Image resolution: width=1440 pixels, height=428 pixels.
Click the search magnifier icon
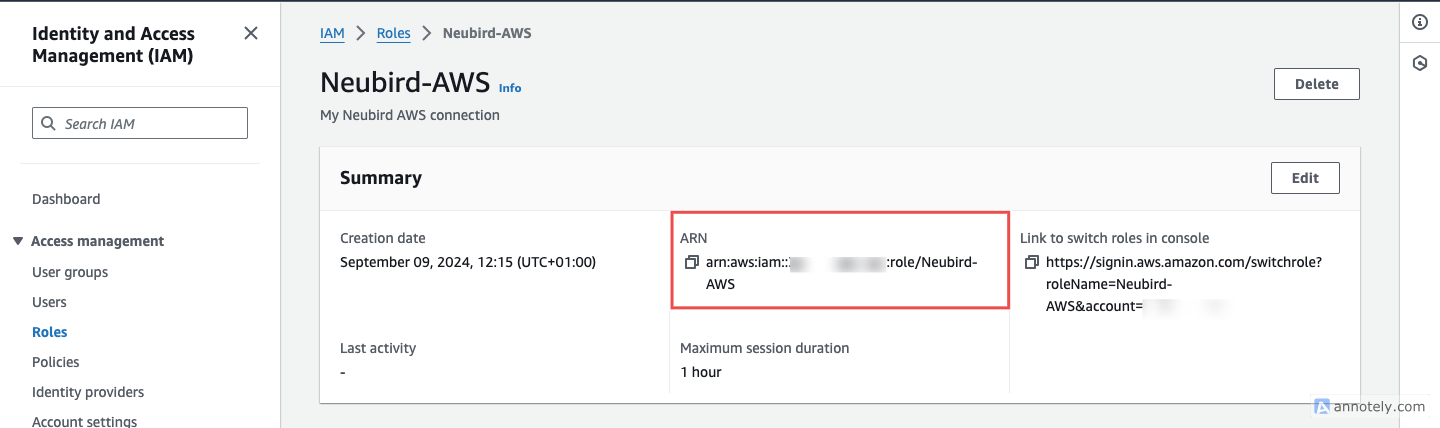[x=49, y=124]
